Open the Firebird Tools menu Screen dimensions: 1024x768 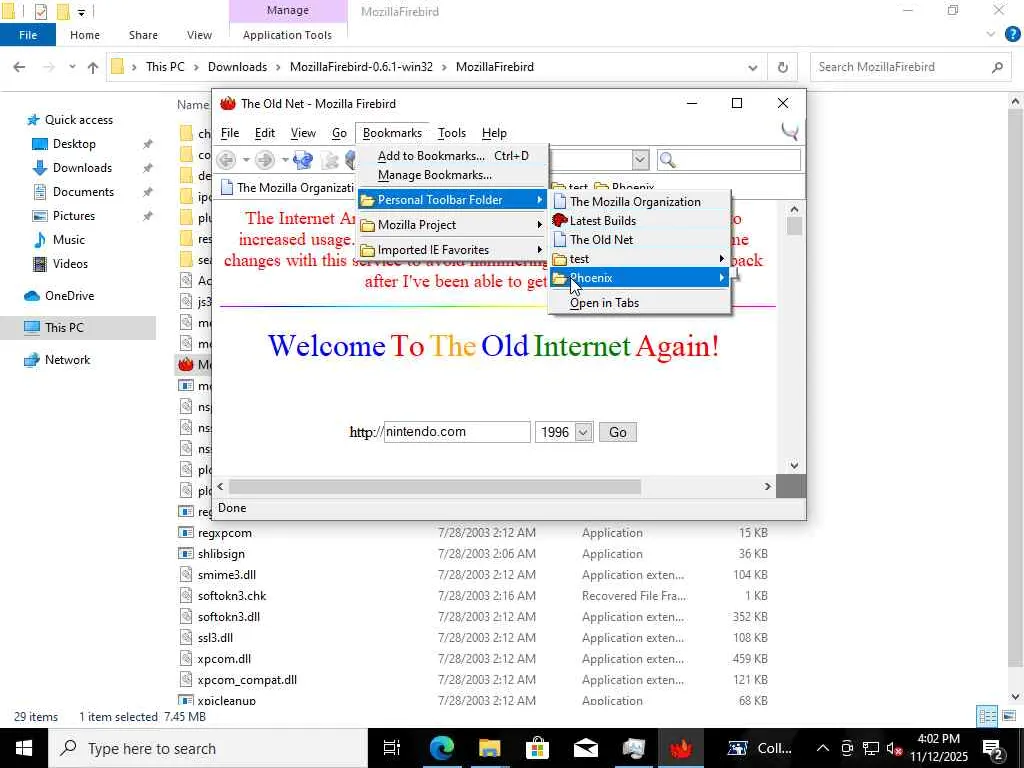click(452, 133)
